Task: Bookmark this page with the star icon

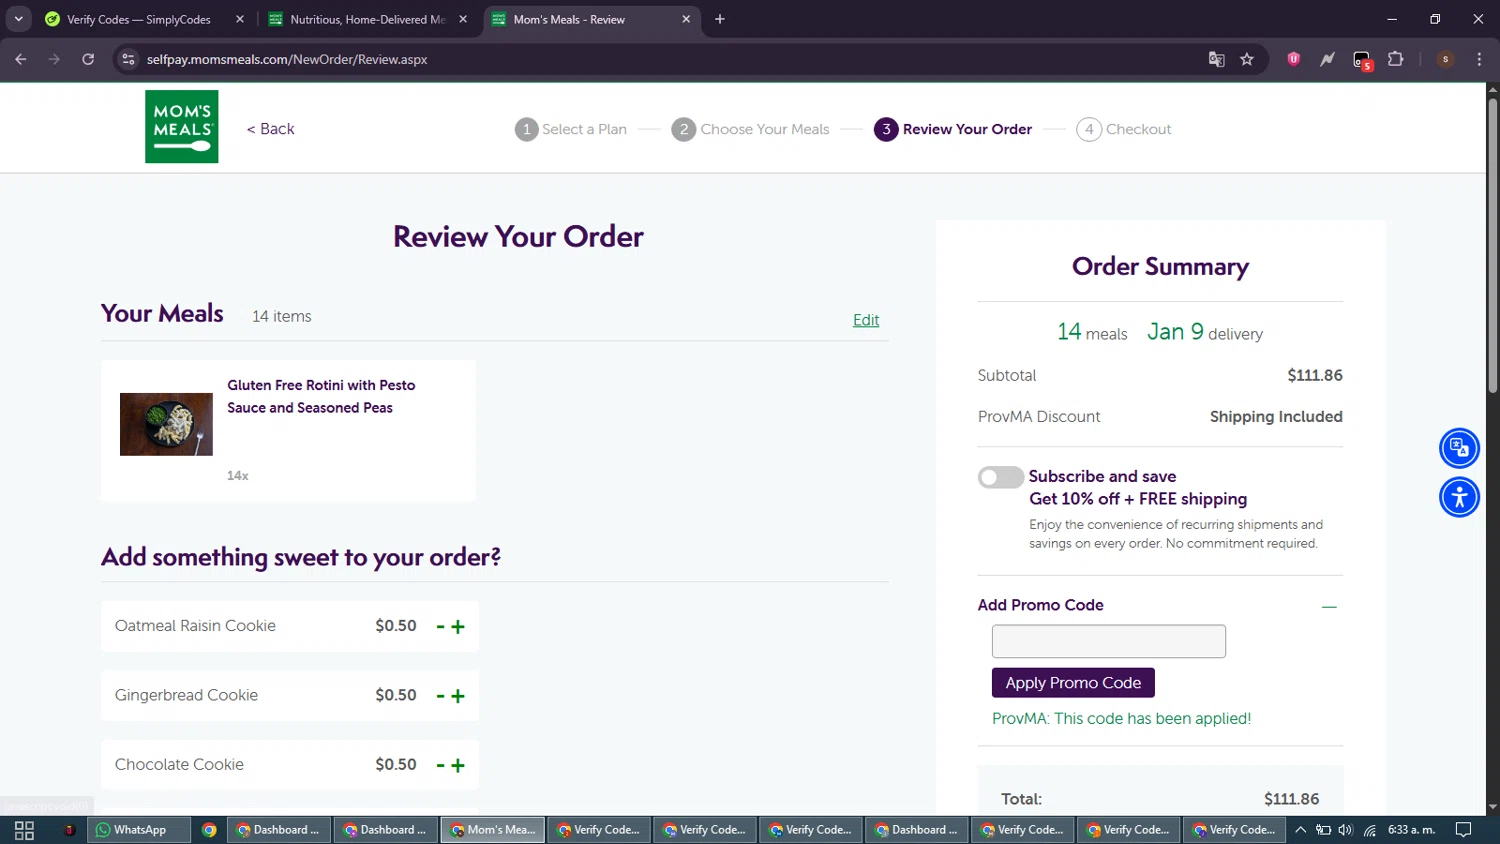Action: point(1247,59)
